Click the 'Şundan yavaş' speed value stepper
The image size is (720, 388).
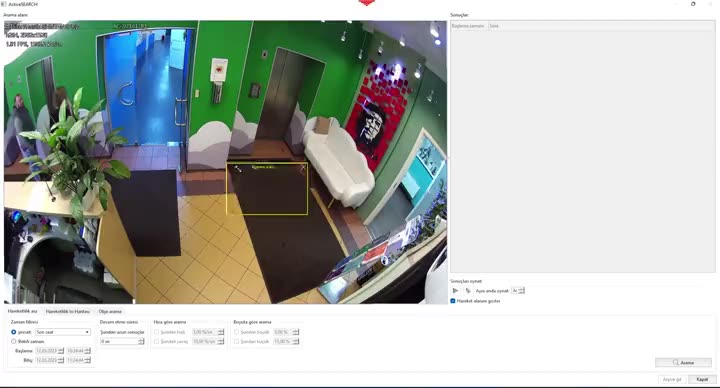(x=221, y=342)
